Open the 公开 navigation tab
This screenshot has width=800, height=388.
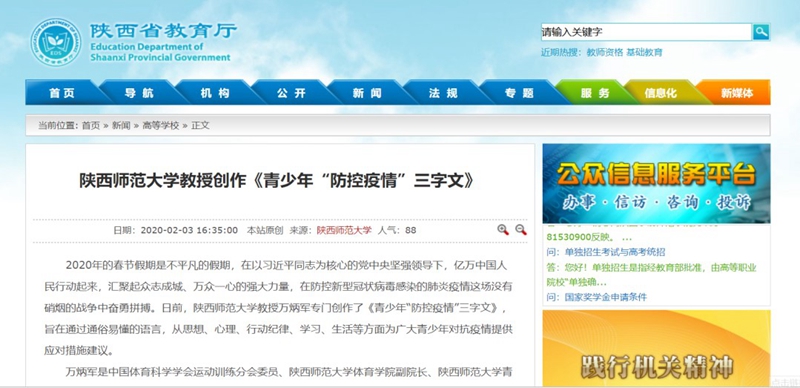pyautogui.click(x=291, y=93)
